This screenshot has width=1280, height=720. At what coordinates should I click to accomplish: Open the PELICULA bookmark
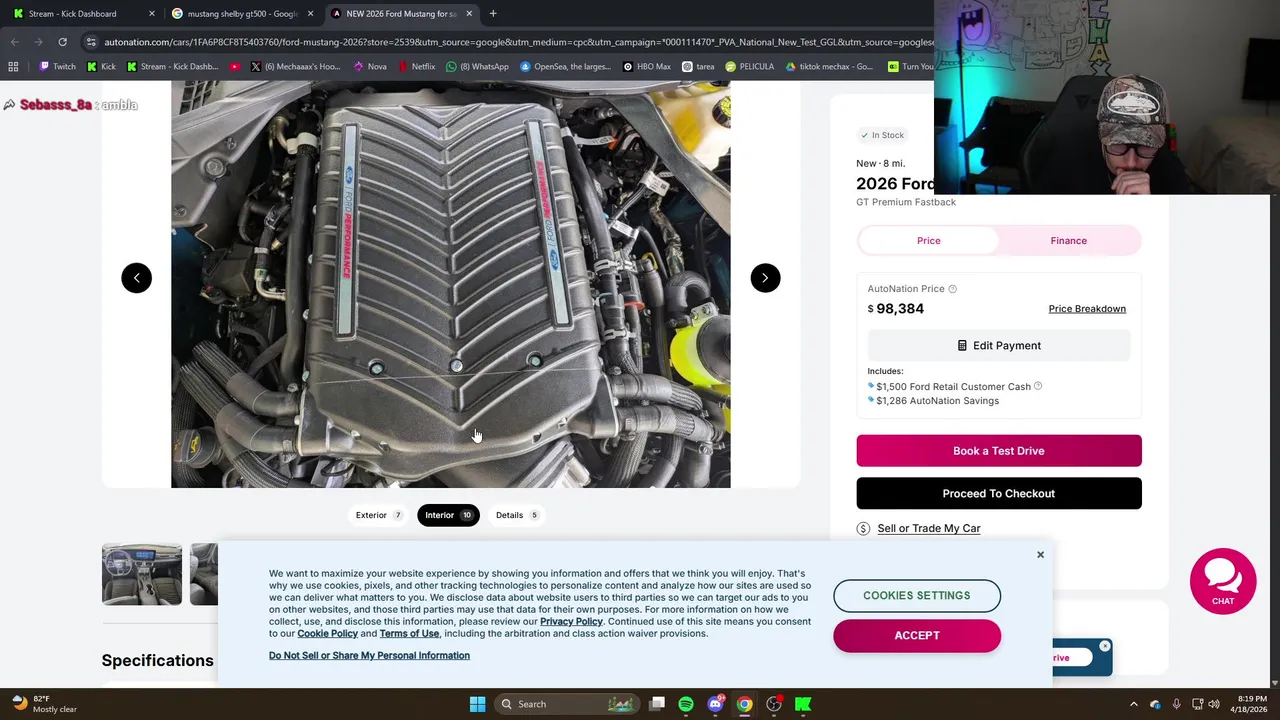[x=749, y=67]
